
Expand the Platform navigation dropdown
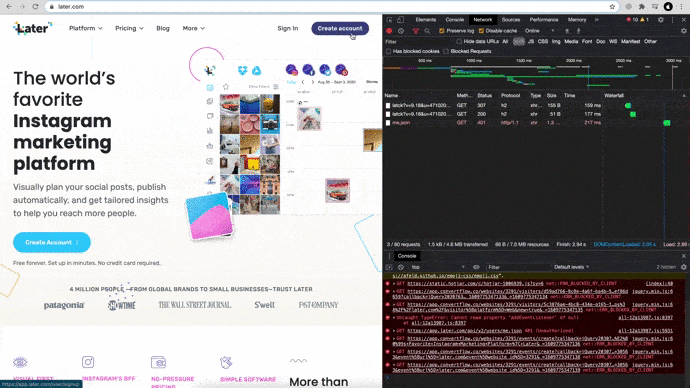click(x=86, y=28)
